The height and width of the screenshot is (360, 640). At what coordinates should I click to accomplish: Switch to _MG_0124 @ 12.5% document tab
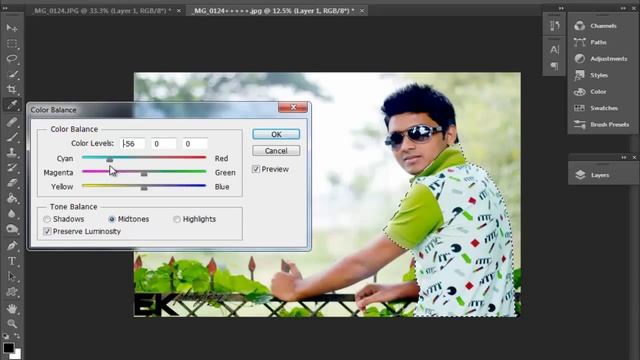click(x=273, y=11)
